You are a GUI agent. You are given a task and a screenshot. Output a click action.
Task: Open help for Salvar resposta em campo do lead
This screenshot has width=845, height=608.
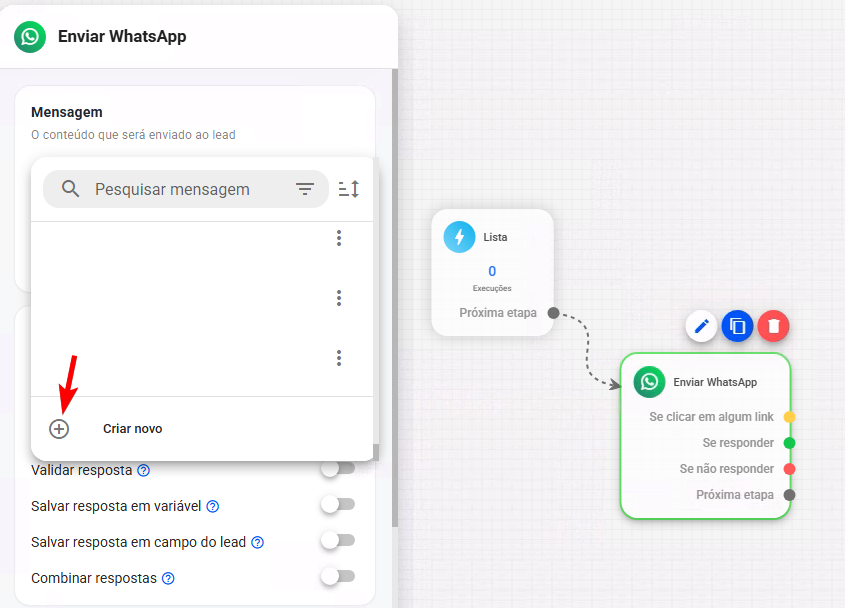click(x=258, y=542)
